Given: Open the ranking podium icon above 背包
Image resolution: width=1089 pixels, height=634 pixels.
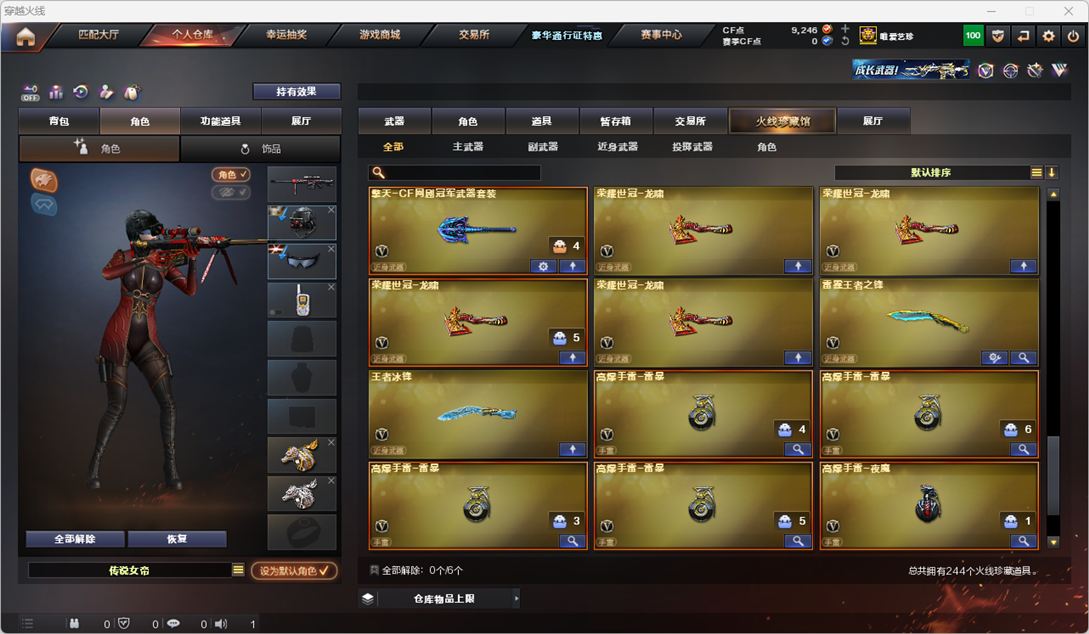Looking at the screenshot, I should coord(56,92).
